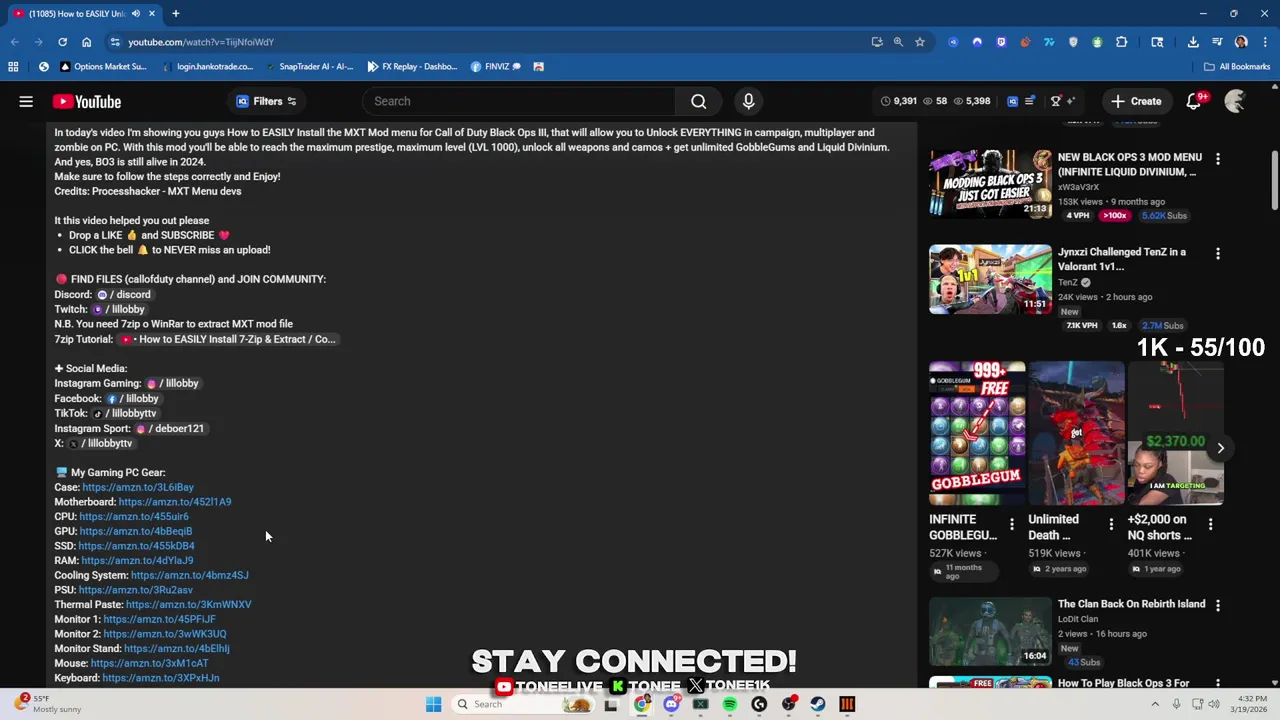The height and width of the screenshot is (720, 1280).
Task: Click the vidIQ sparkle AI icon
Action: click(1071, 101)
